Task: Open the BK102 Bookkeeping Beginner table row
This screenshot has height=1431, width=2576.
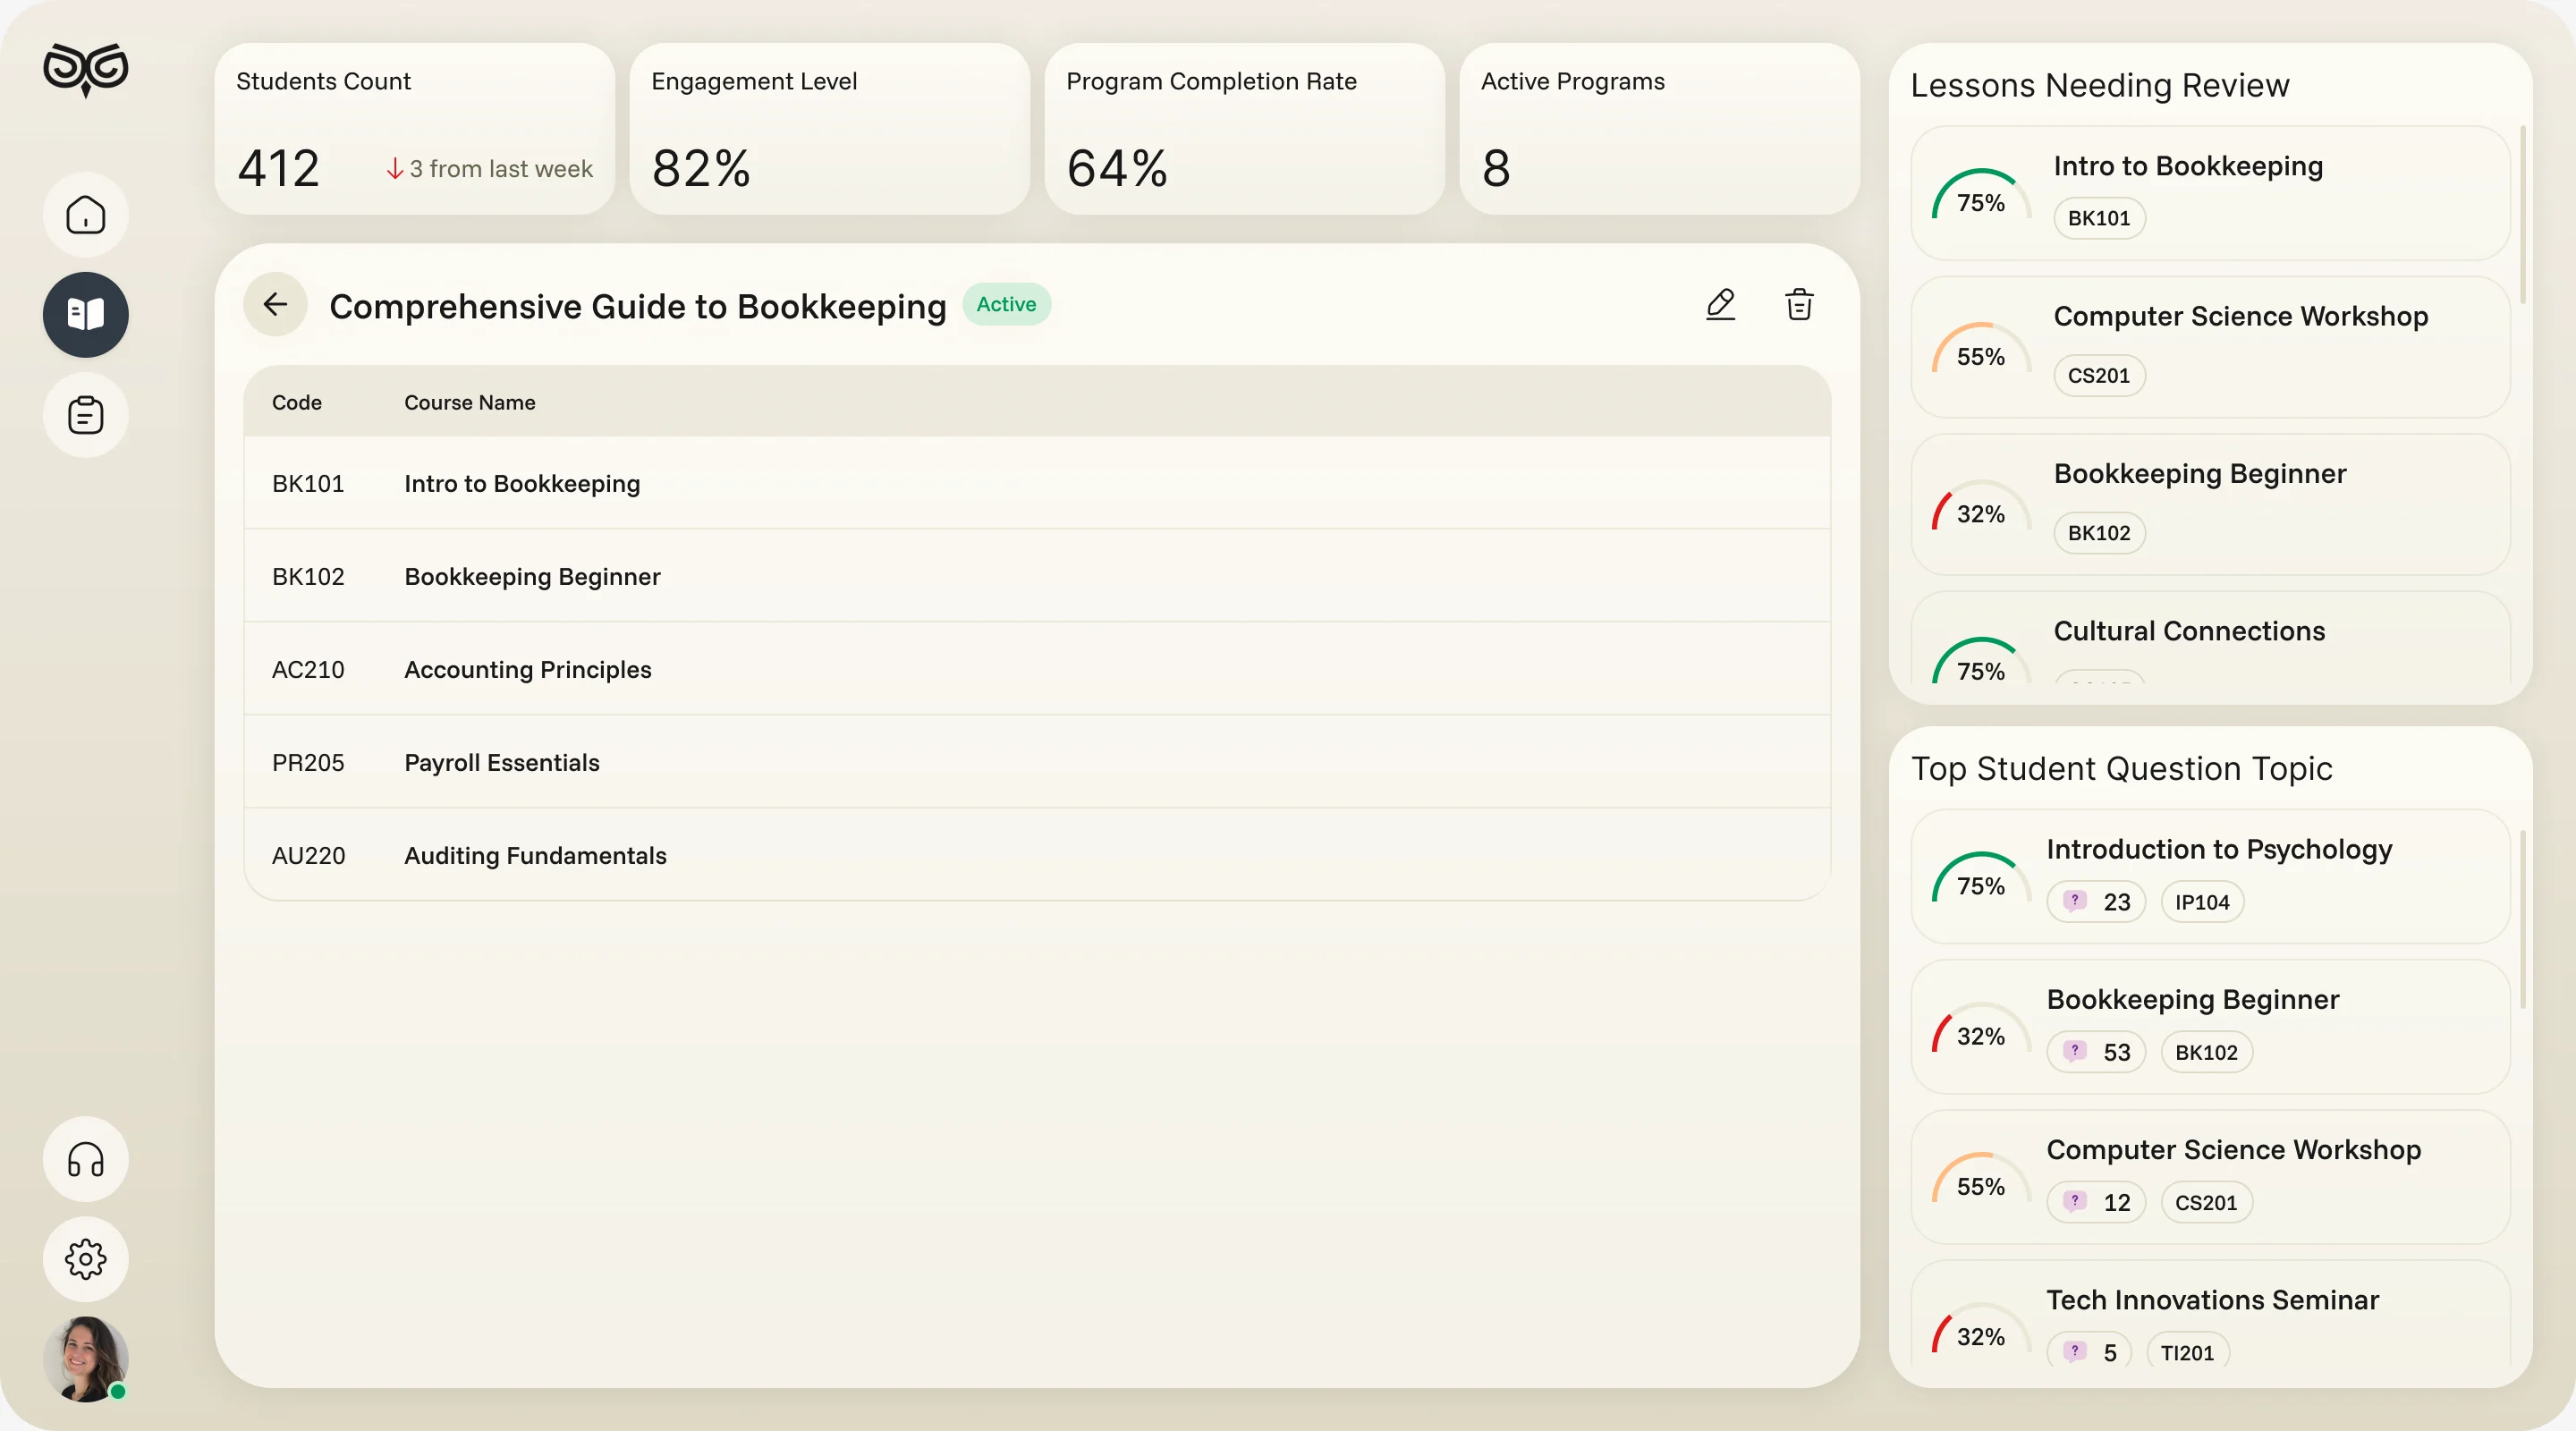Action: (1037, 576)
